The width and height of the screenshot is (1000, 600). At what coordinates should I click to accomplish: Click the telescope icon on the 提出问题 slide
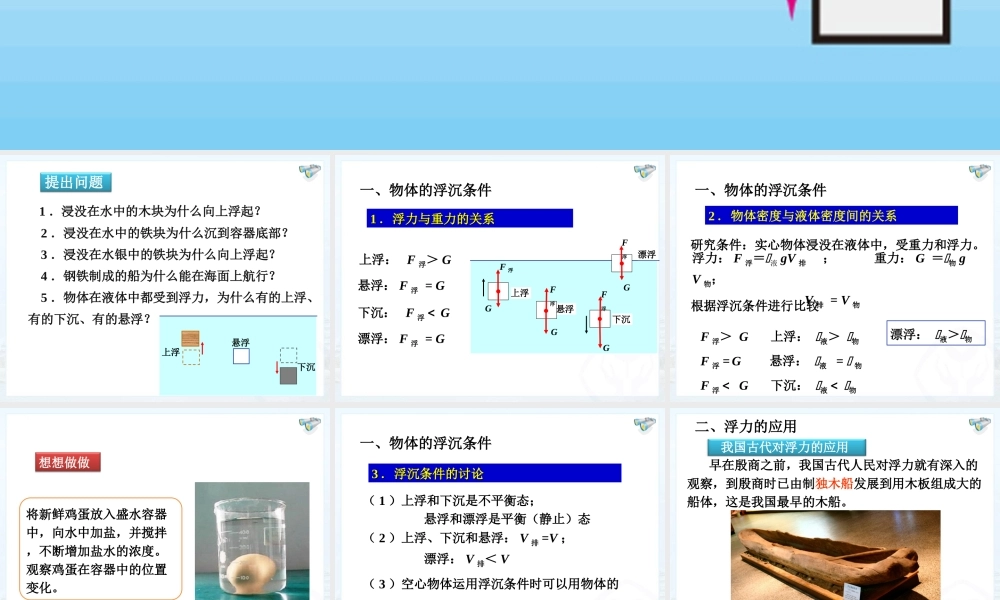310,172
